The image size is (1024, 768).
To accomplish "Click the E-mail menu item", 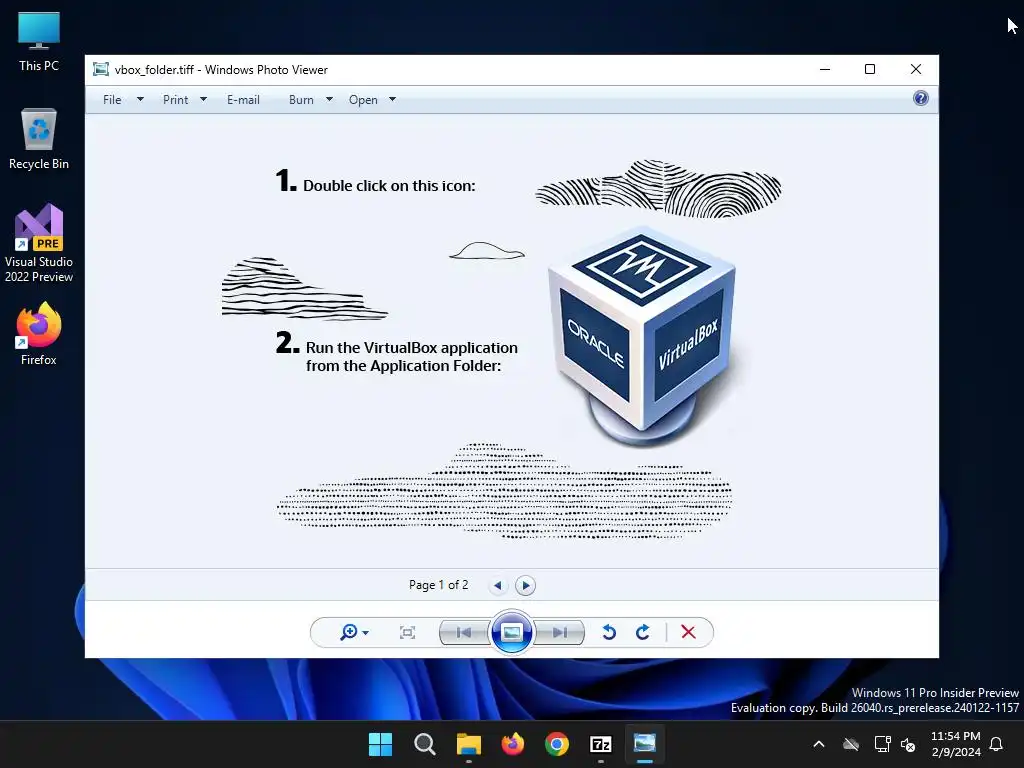I will click(x=243, y=100).
